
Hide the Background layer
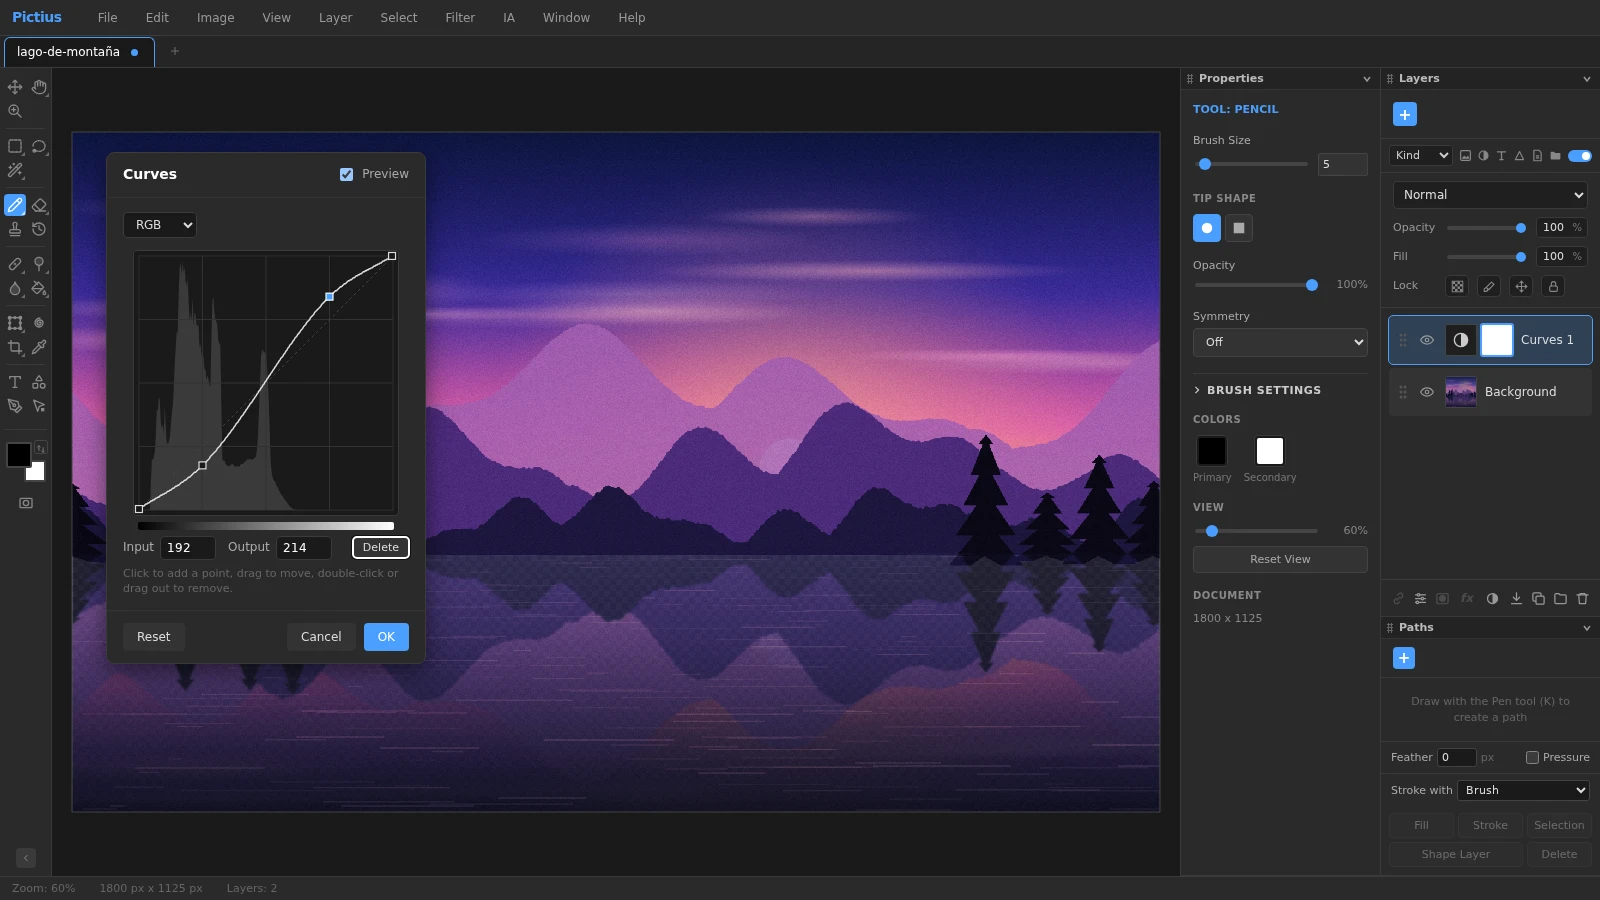tap(1427, 392)
